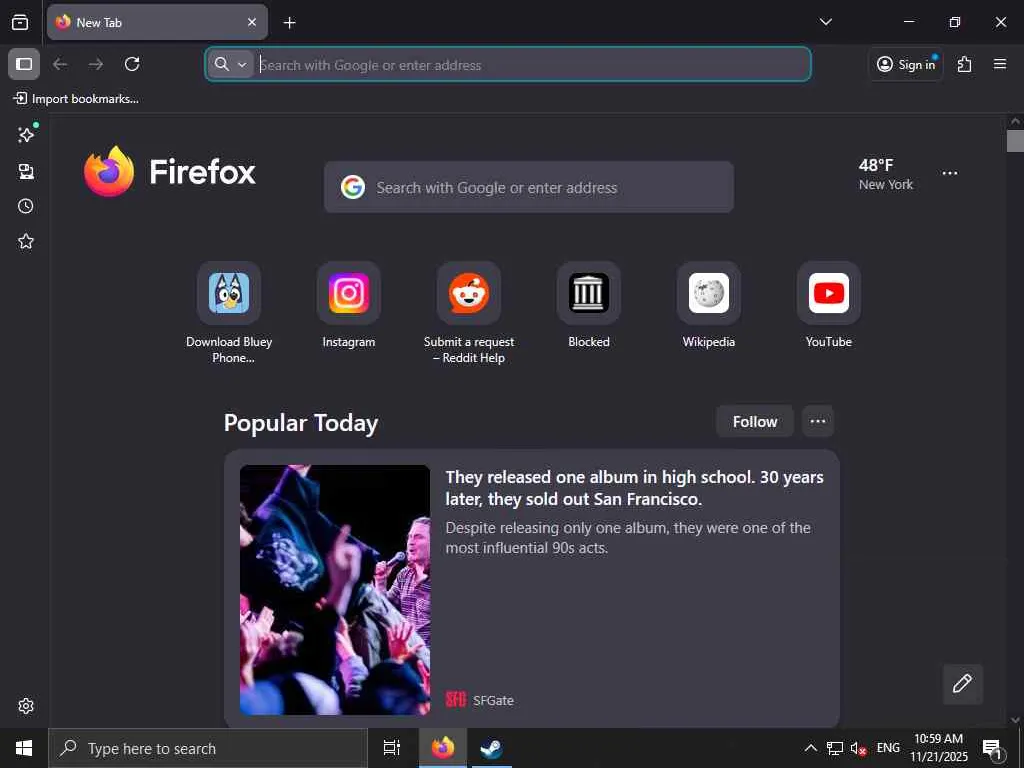
Task: Open a new tab with plus button
Action: tap(289, 23)
